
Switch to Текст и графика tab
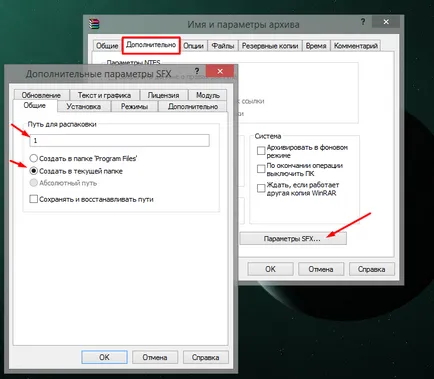tap(104, 95)
